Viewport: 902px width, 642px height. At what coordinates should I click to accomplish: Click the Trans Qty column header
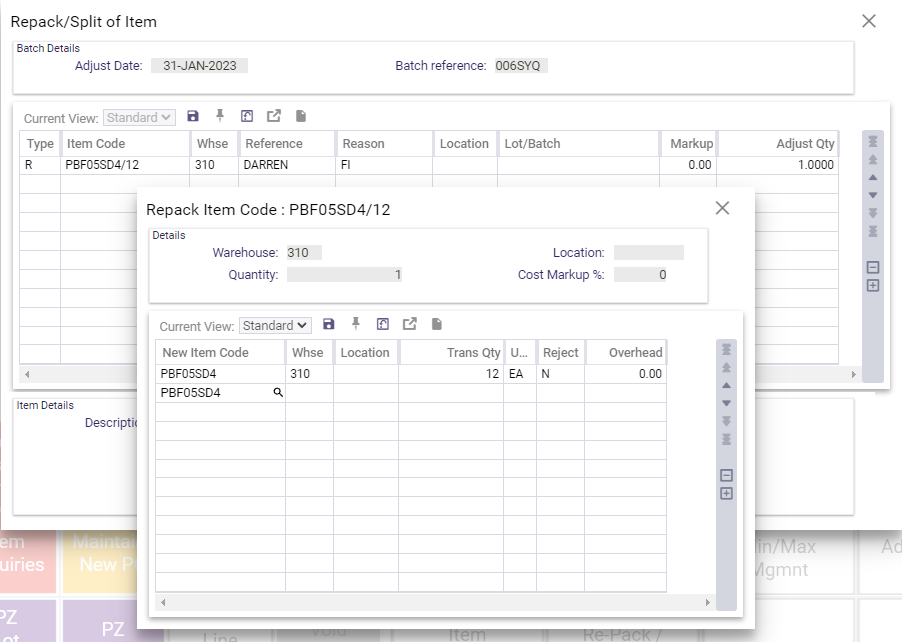point(451,352)
